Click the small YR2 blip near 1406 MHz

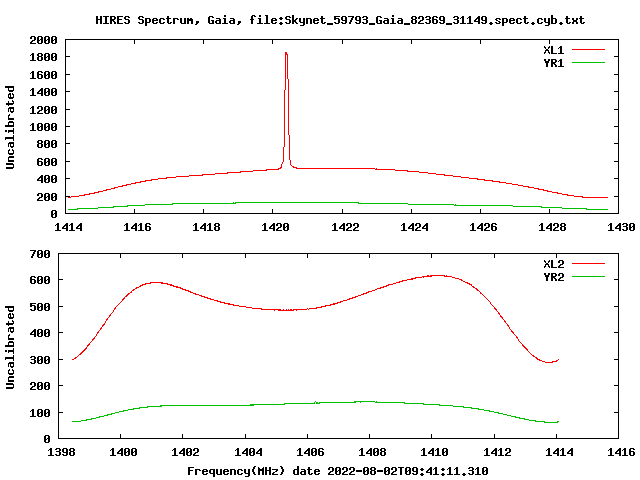click(x=316, y=402)
